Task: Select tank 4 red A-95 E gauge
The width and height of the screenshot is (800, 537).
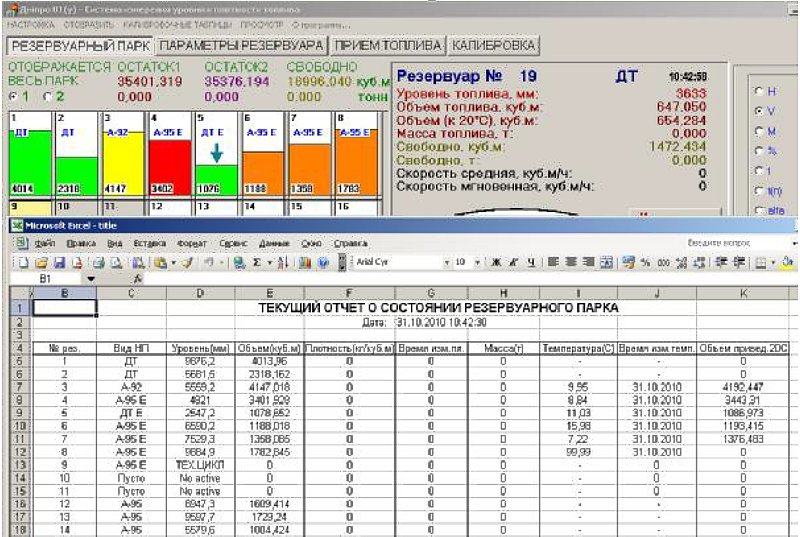Action: pyautogui.click(x=170, y=154)
